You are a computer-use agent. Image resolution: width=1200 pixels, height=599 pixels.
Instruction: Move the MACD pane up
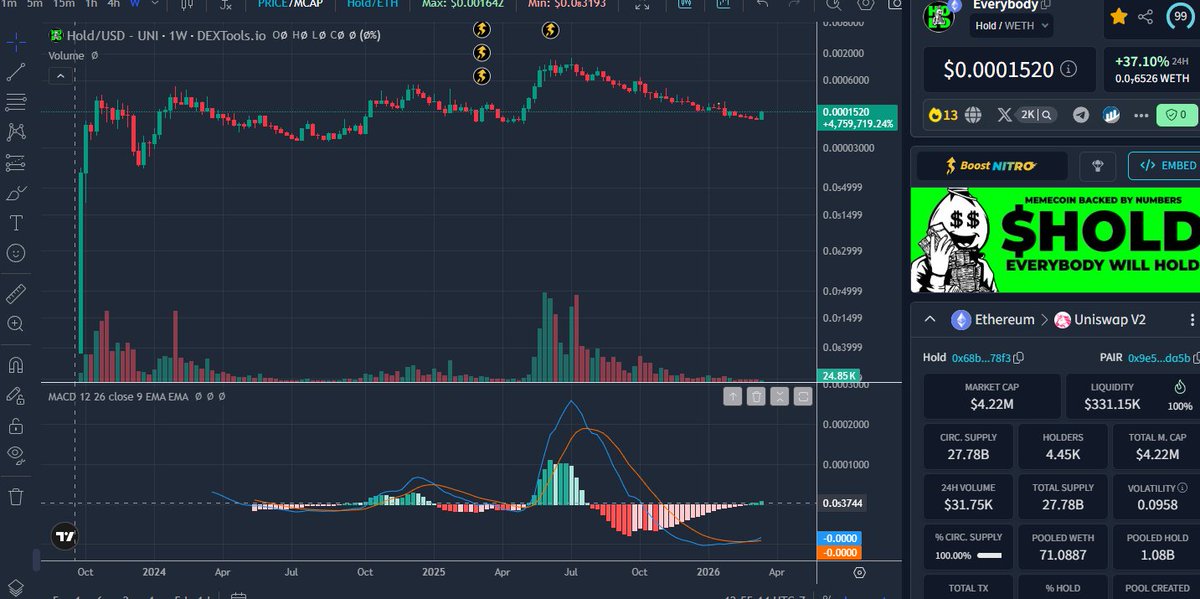[732, 397]
